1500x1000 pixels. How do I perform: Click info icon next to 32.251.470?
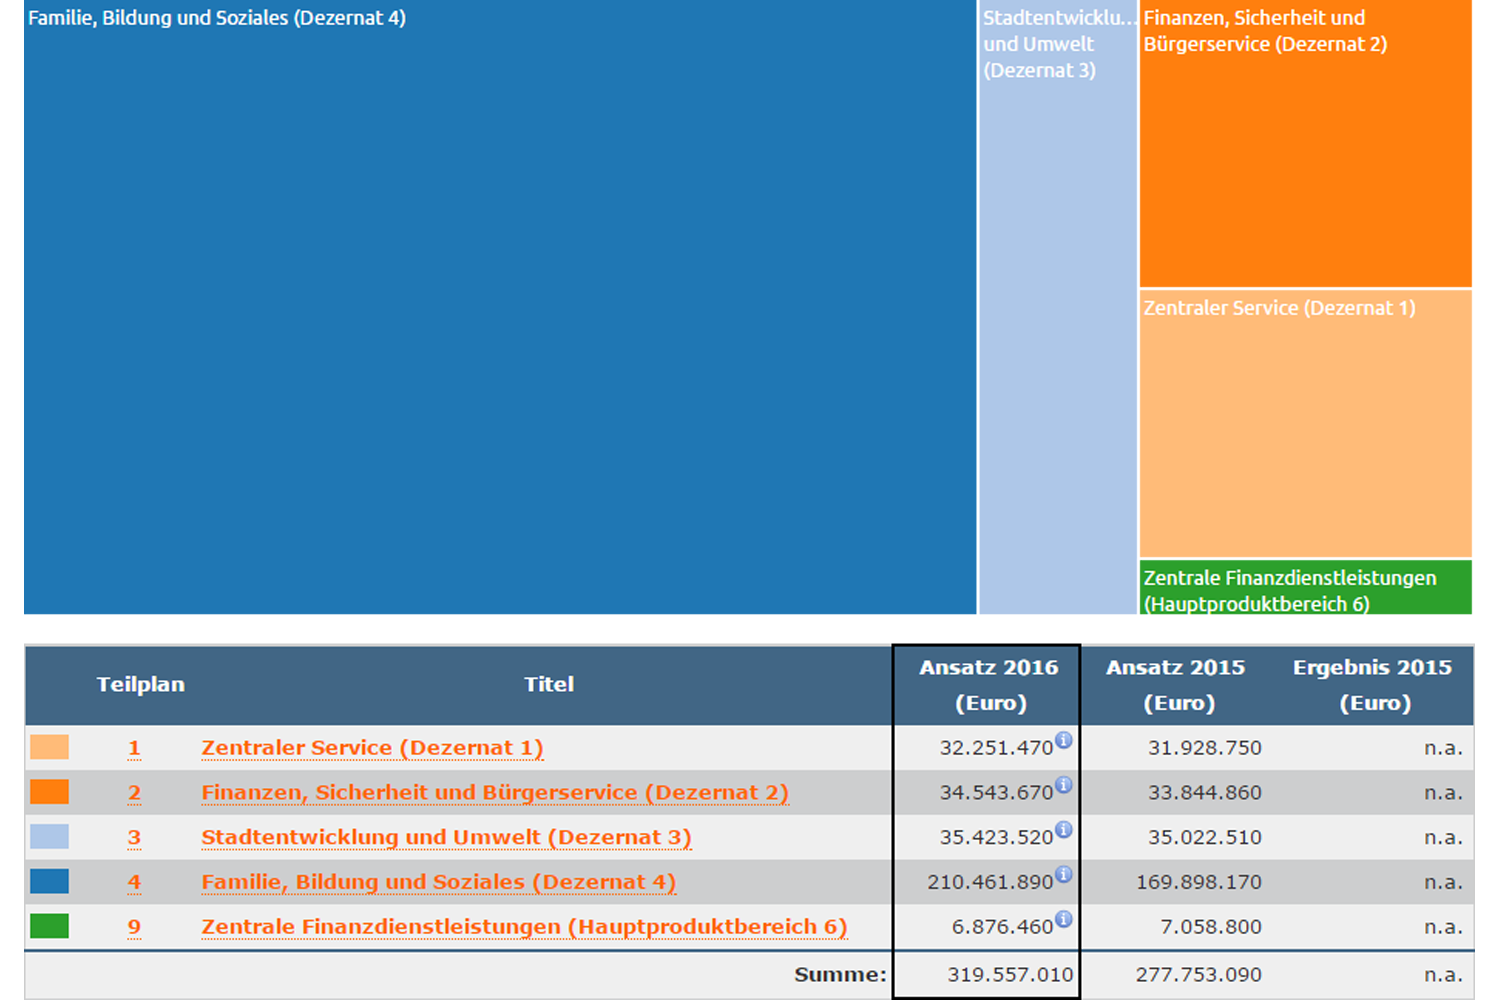[1064, 740]
